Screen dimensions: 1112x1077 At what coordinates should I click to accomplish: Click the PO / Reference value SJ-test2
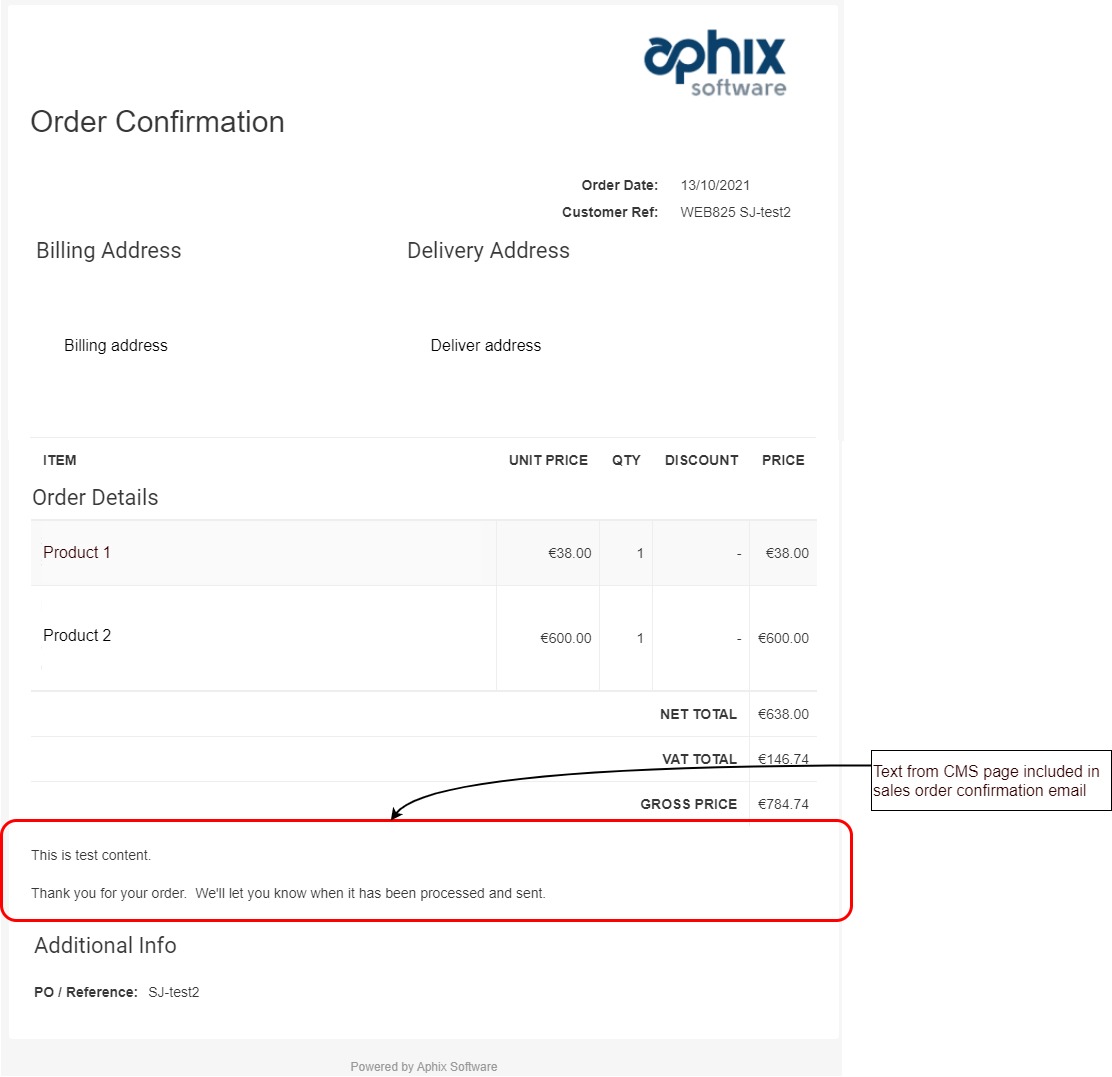(174, 992)
